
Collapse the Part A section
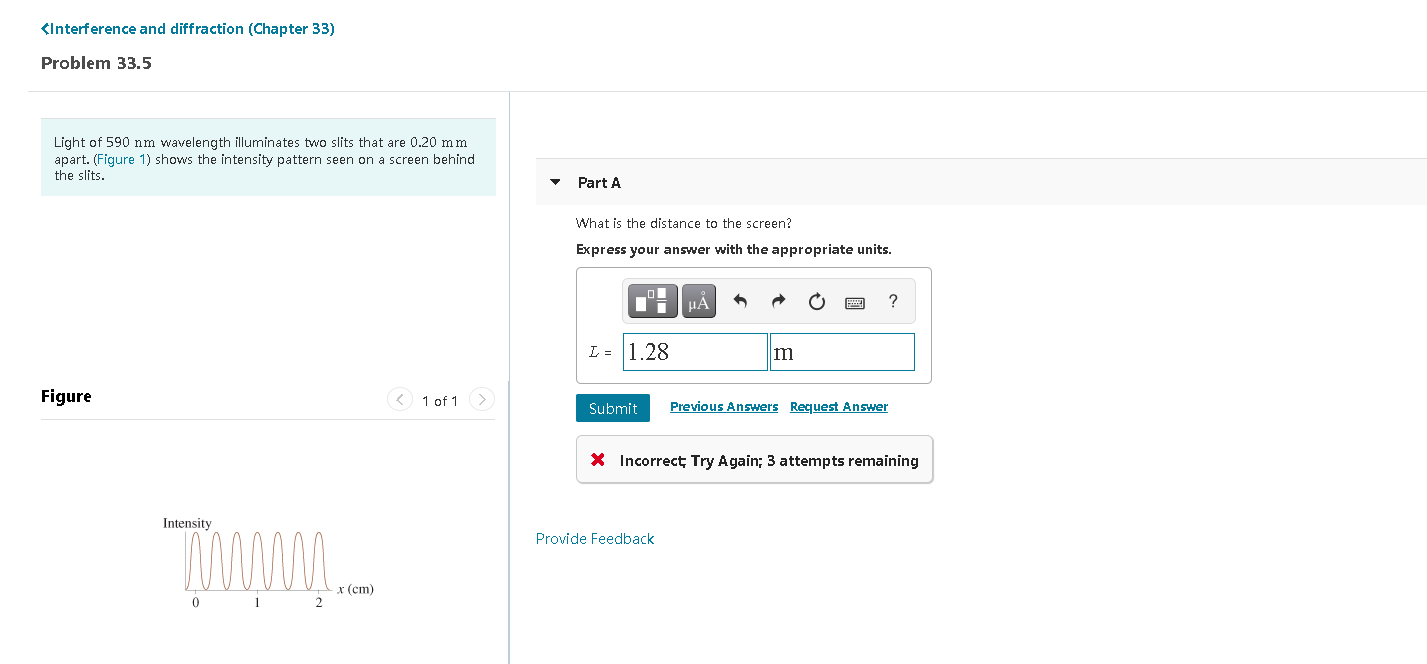pyautogui.click(x=556, y=183)
